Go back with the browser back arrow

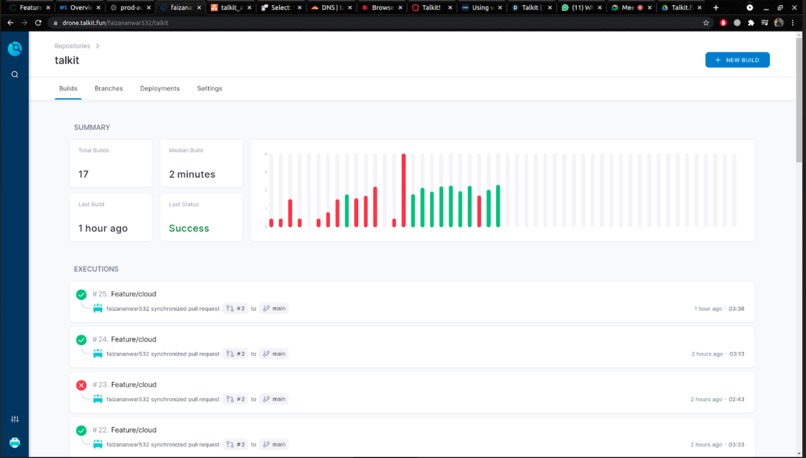(x=10, y=23)
